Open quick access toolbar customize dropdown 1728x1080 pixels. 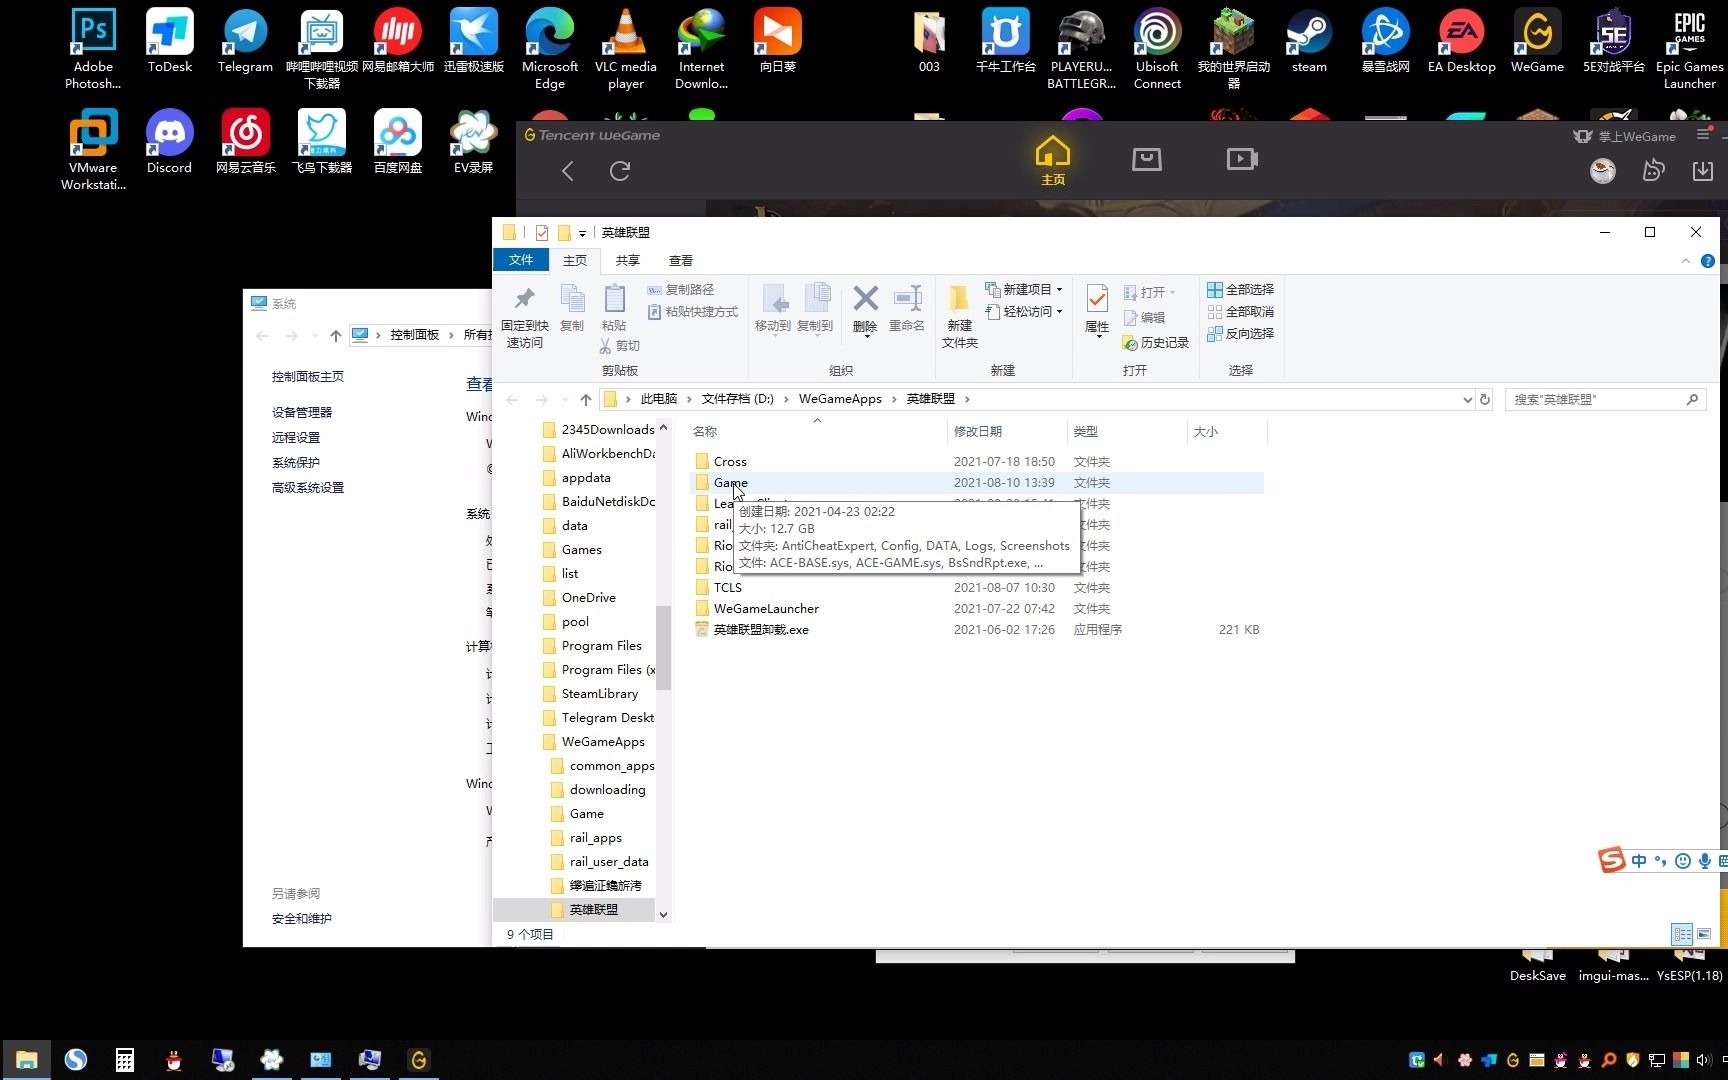(582, 233)
